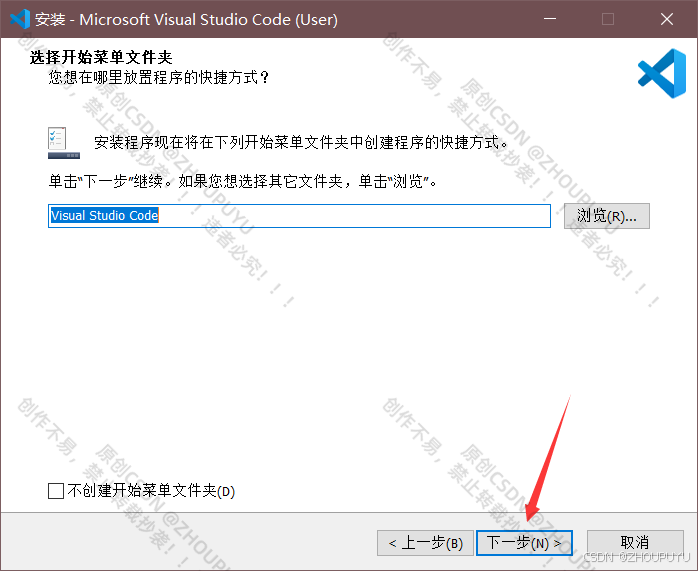This screenshot has height=571, width=698.
Task: Open the 浏览(R)... browse button
Action: click(x=607, y=216)
